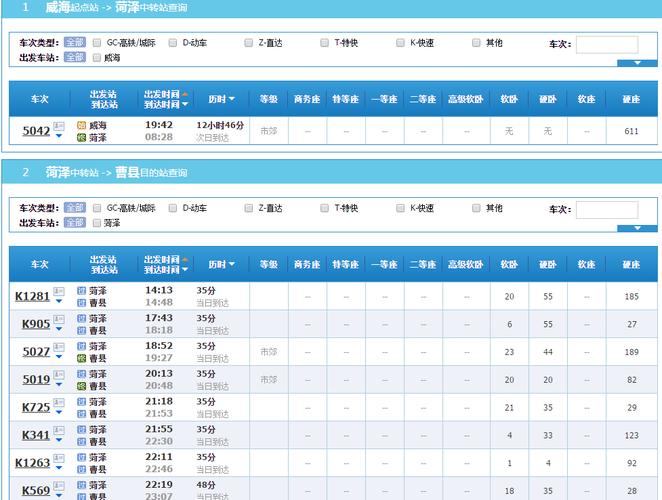The image size is (662, 500).
Task: Click the ID card icon next to train 5027
Action: (59, 347)
